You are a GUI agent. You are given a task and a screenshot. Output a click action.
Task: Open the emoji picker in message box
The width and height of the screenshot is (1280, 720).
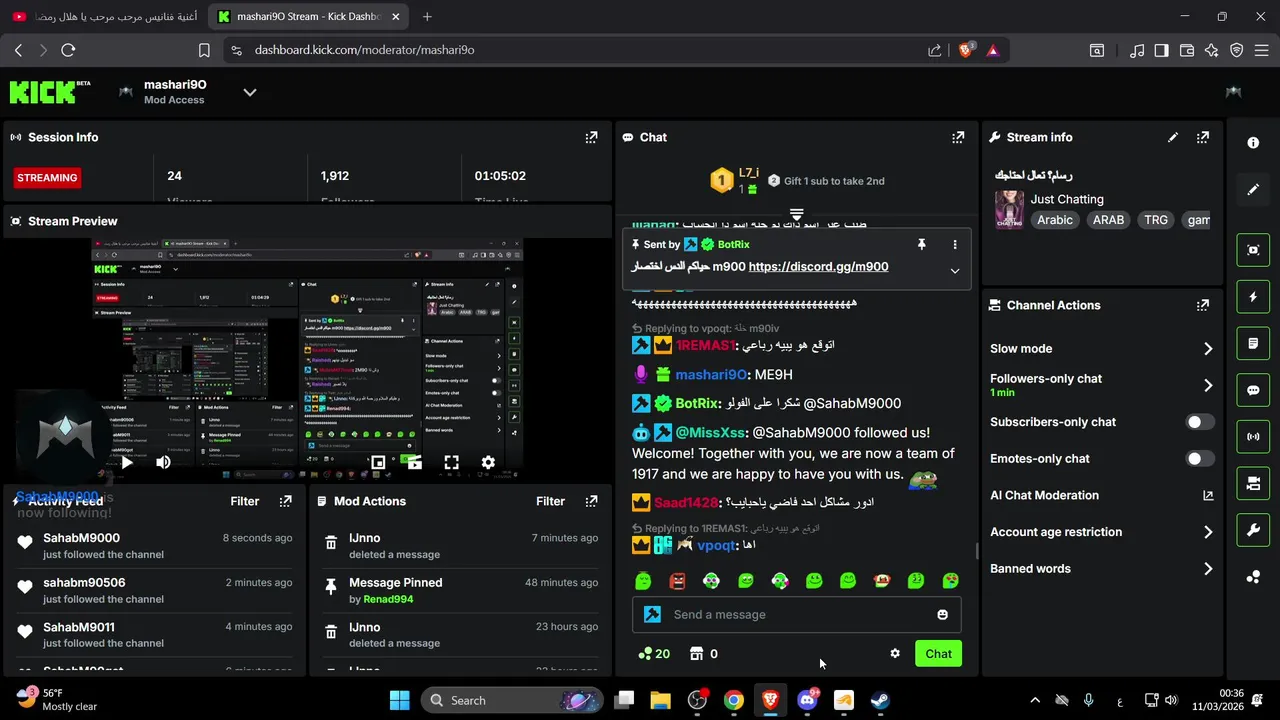click(942, 614)
